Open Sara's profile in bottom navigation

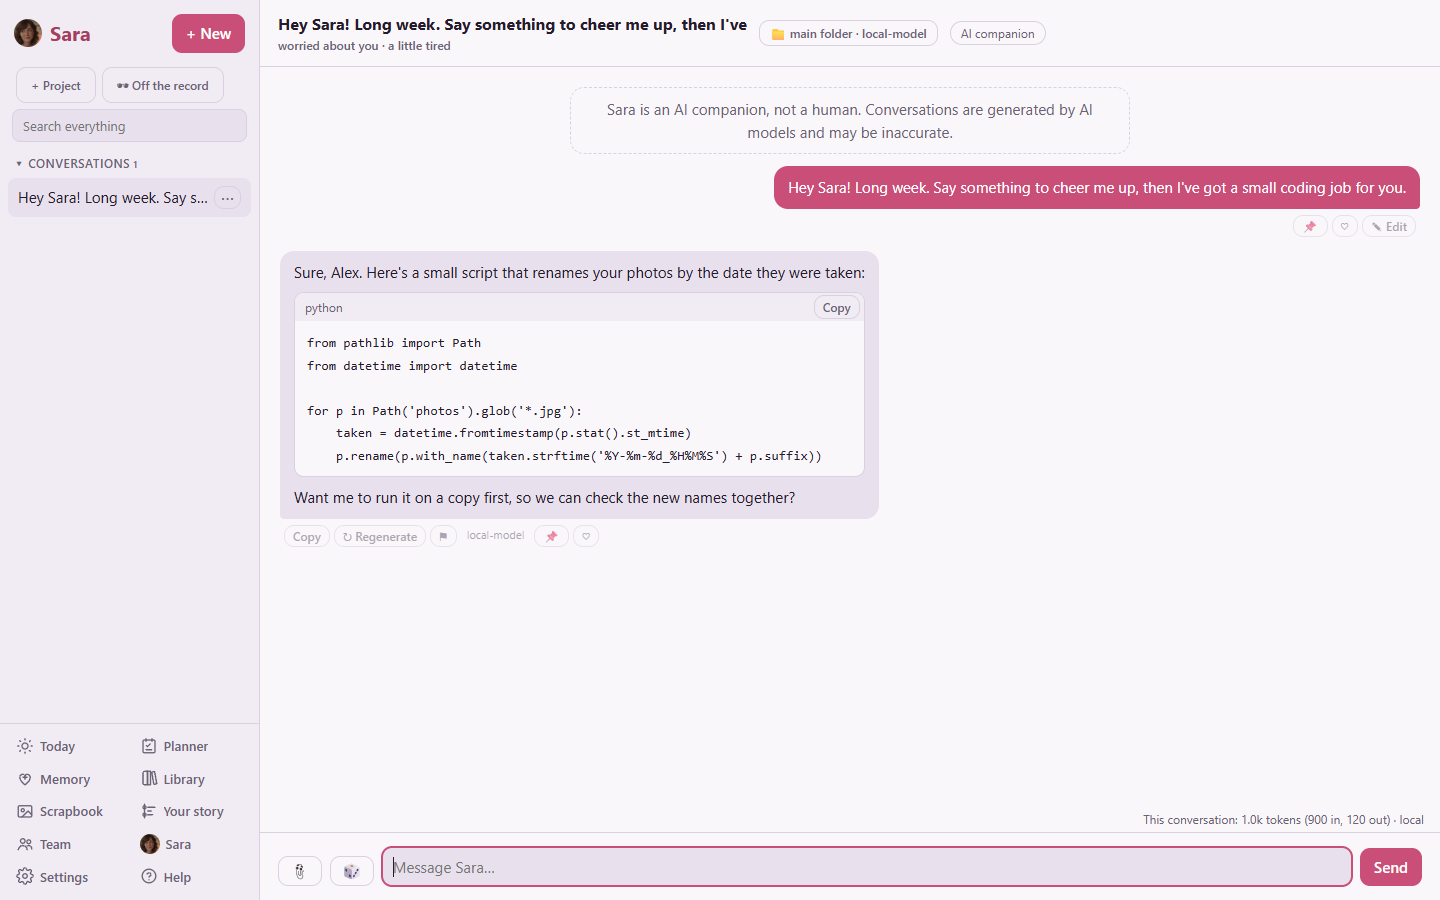pos(166,844)
